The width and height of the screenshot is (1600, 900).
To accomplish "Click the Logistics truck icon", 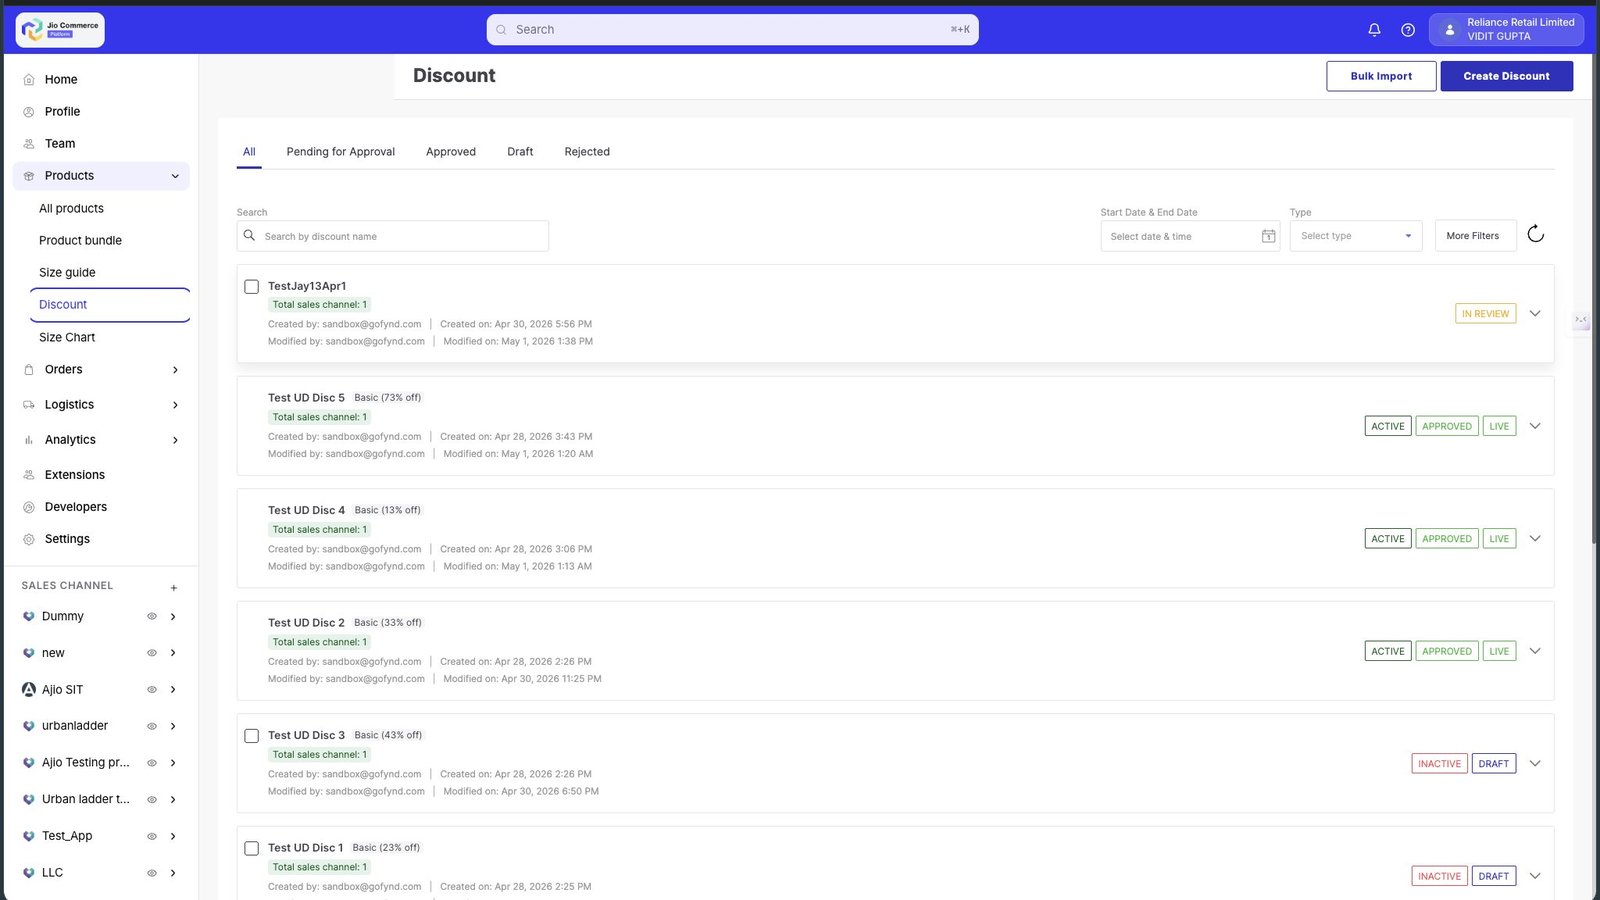I will [x=29, y=405].
